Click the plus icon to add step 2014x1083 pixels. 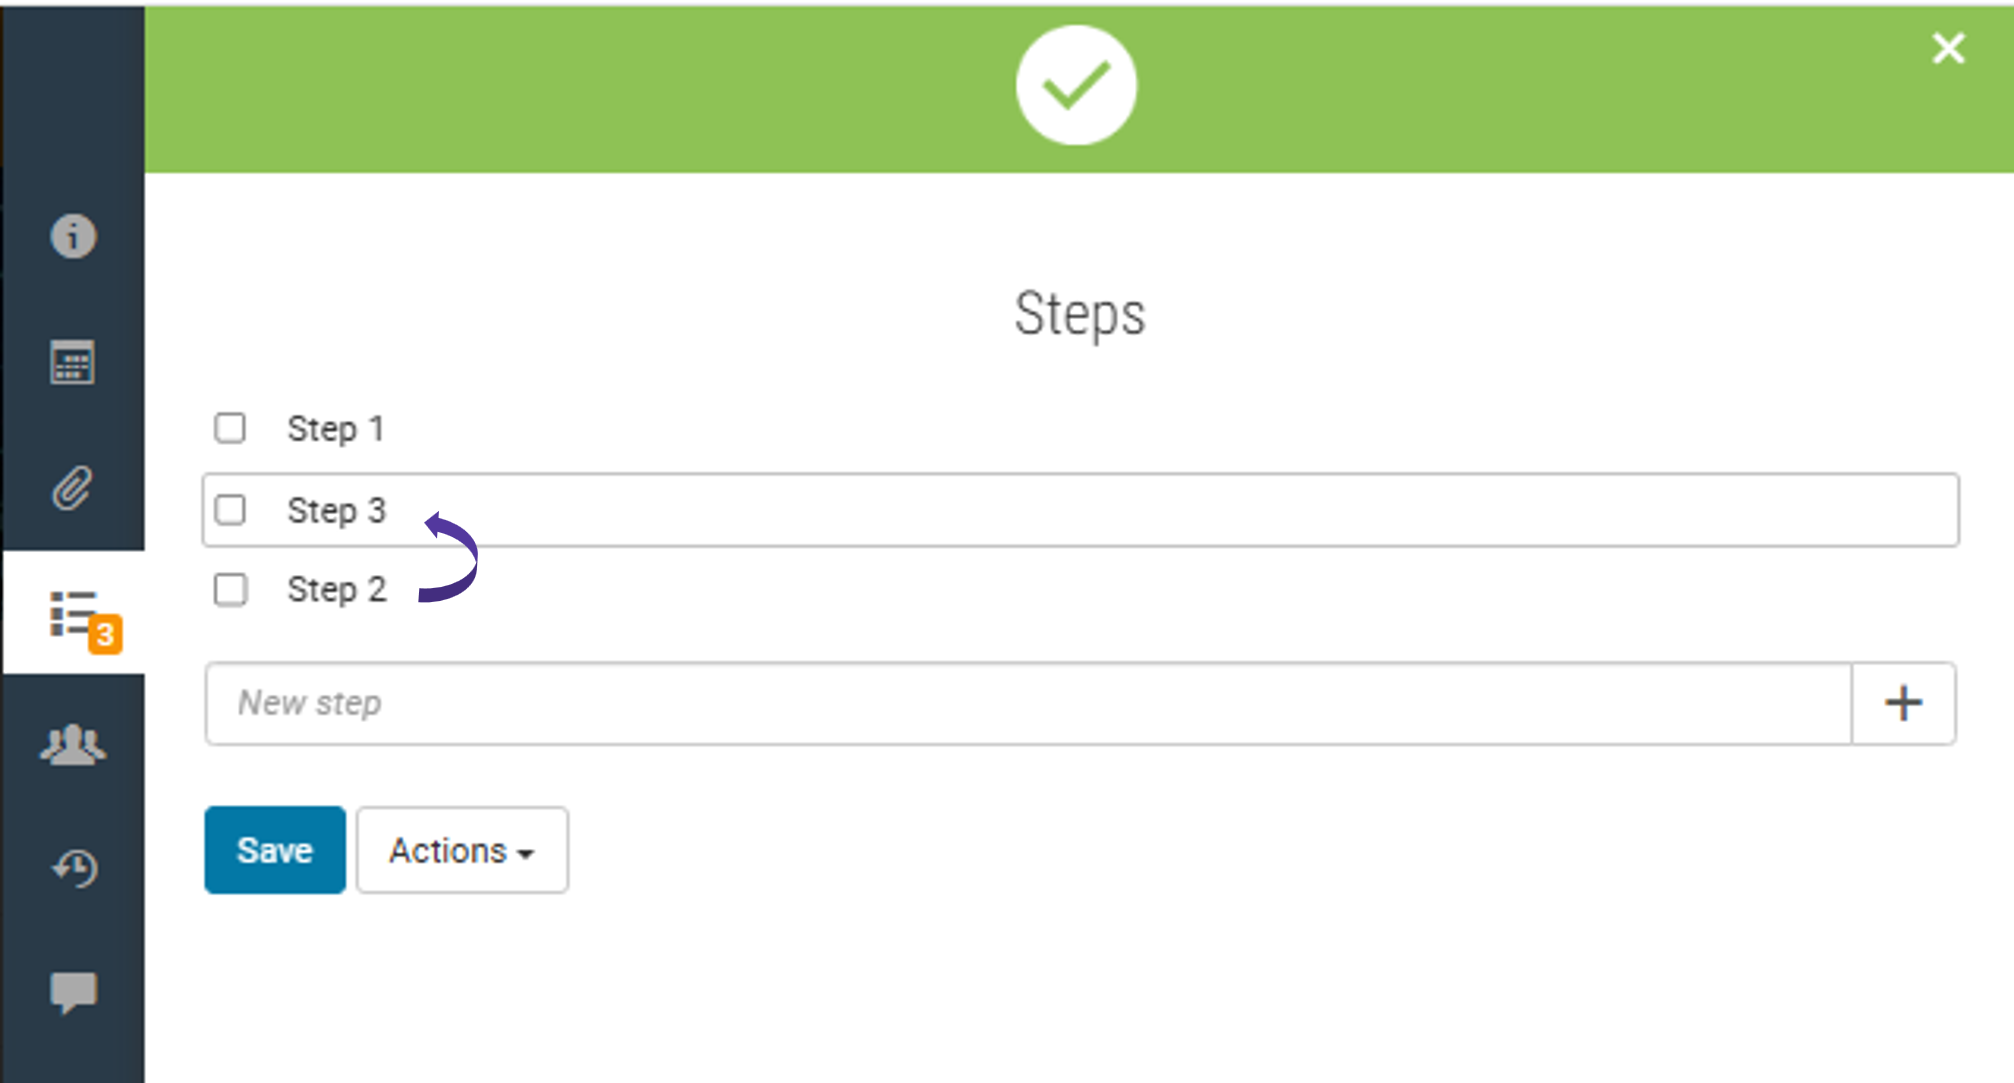point(1903,703)
